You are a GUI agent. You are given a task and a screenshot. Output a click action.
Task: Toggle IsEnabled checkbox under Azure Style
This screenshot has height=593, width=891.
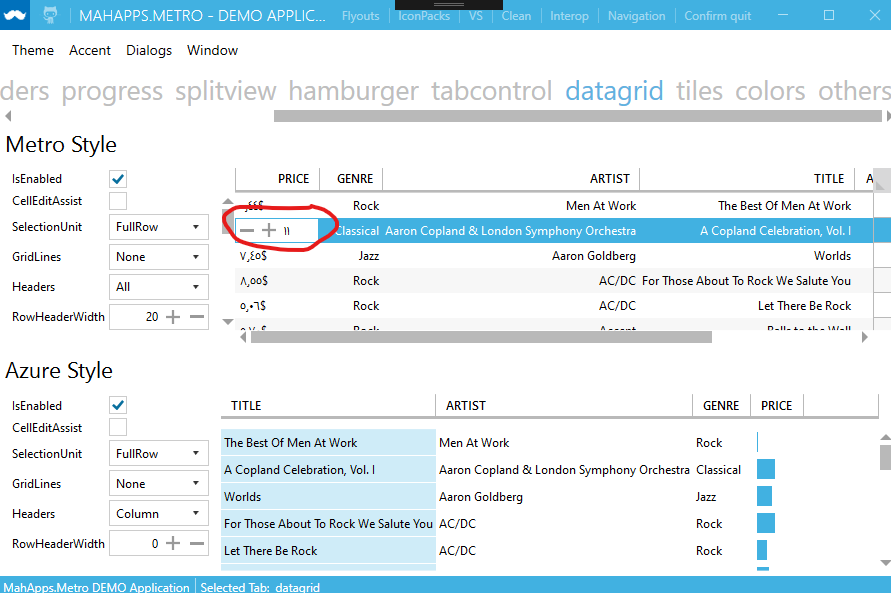(x=117, y=405)
